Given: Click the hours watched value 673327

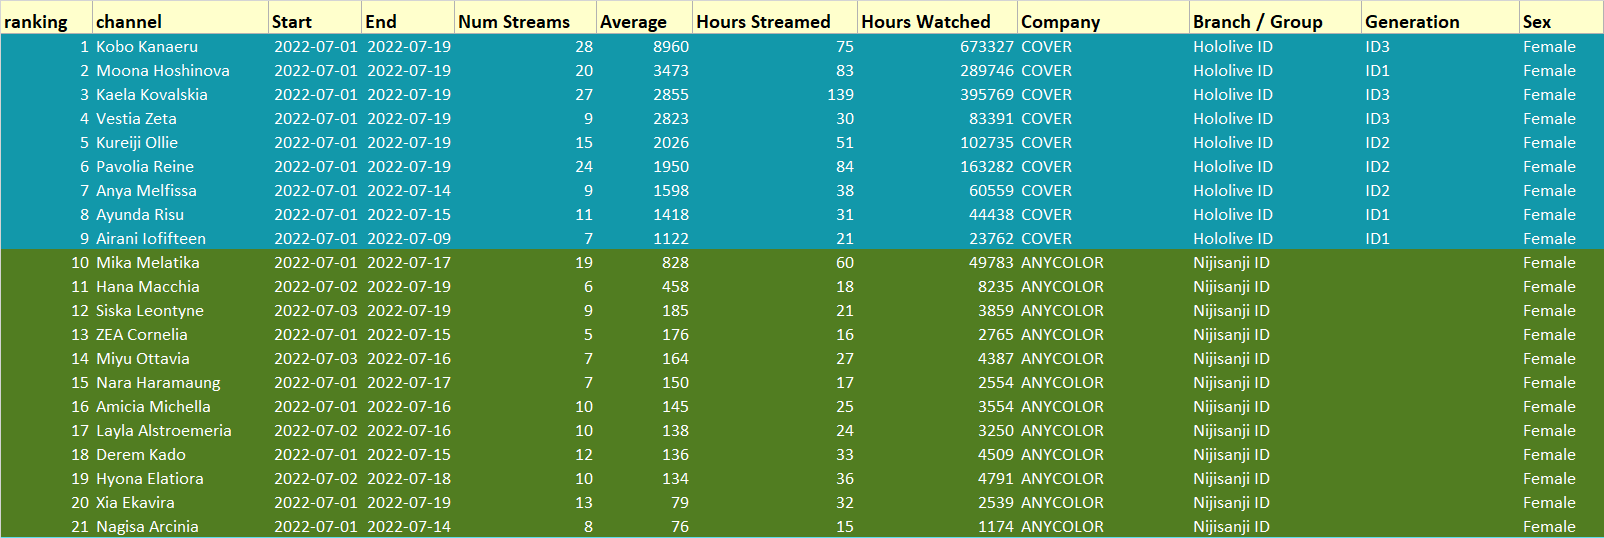Looking at the screenshot, I should [x=987, y=46].
